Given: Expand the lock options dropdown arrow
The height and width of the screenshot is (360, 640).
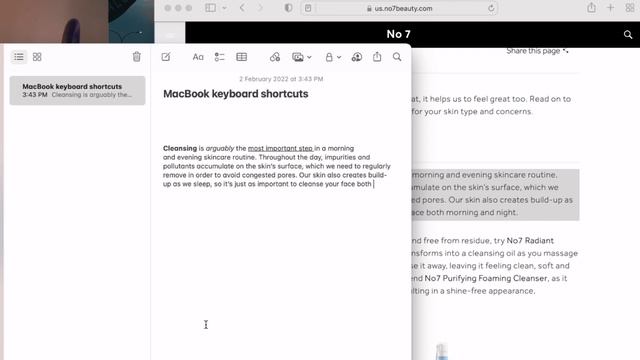Looking at the screenshot, I should [339, 57].
